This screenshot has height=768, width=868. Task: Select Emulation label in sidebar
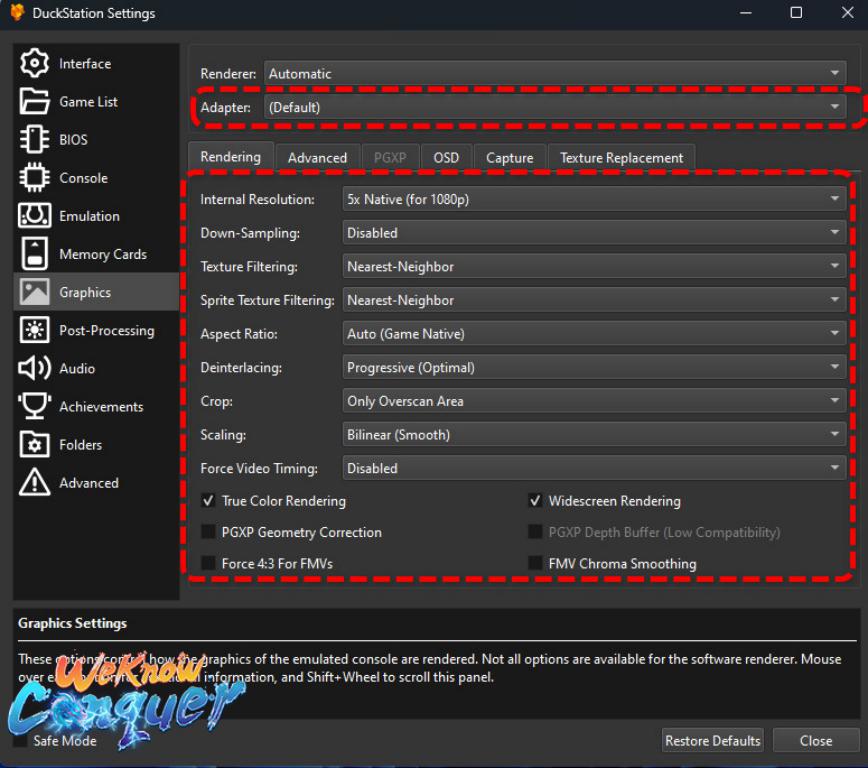[90, 216]
